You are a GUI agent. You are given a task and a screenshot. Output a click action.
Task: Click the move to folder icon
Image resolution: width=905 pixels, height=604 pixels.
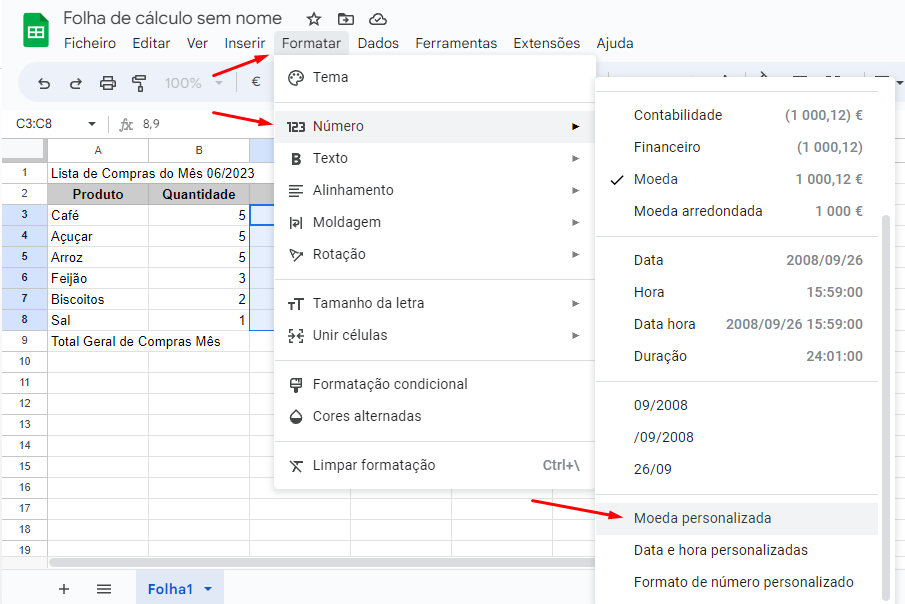click(x=346, y=19)
